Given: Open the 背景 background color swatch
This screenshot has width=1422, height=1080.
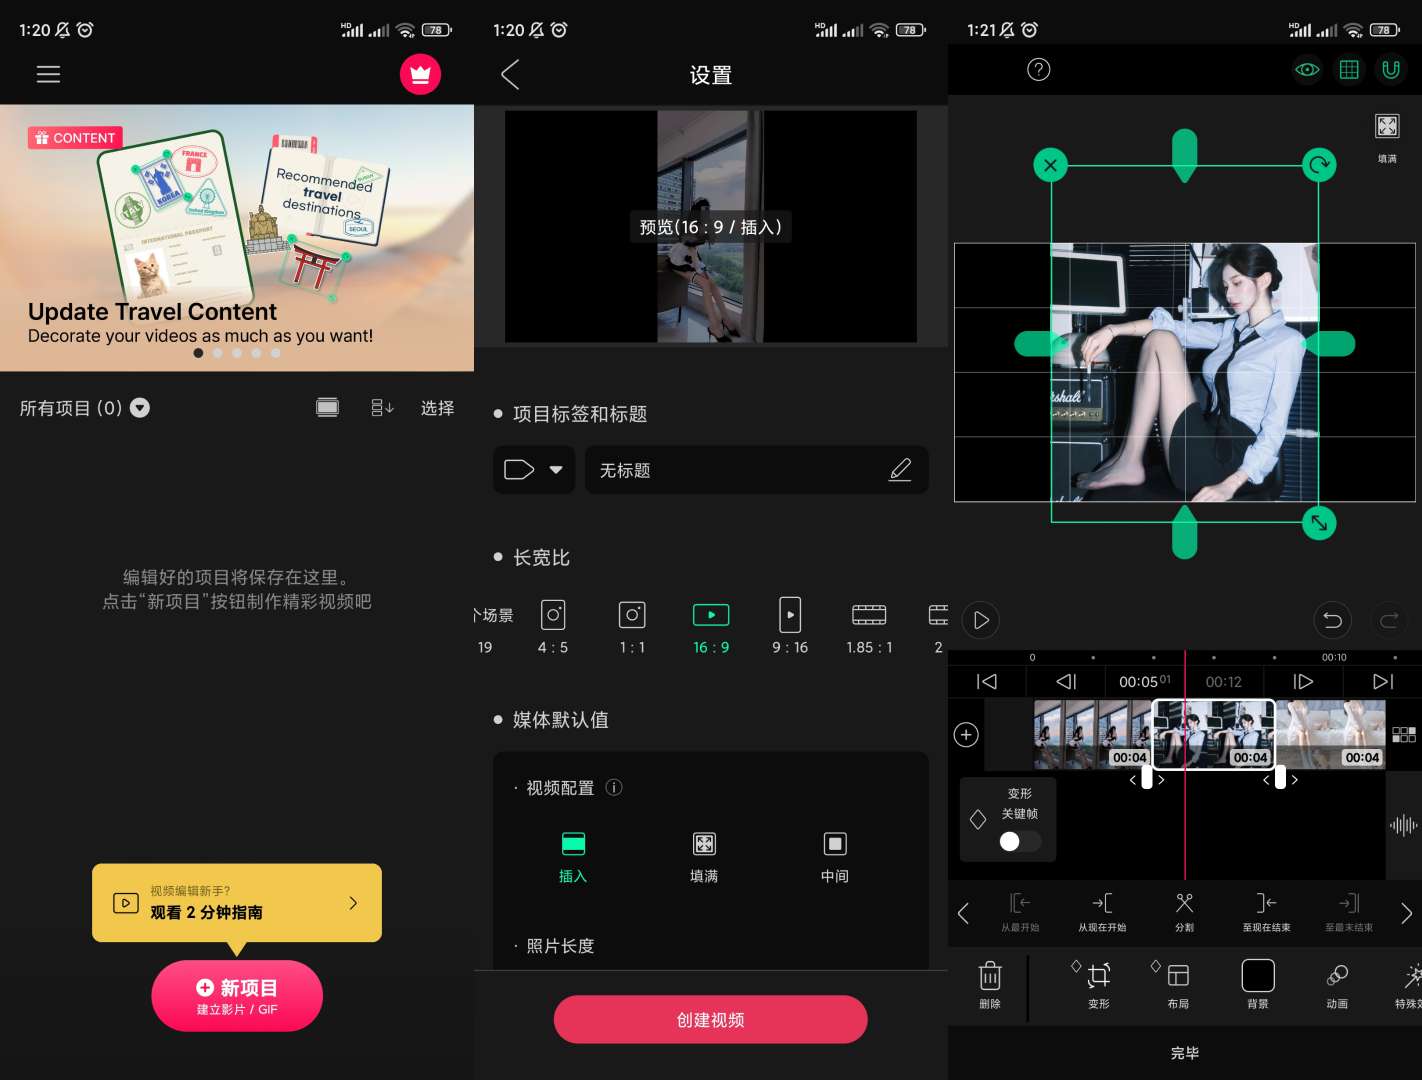Looking at the screenshot, I should (x=1258, y=985).
